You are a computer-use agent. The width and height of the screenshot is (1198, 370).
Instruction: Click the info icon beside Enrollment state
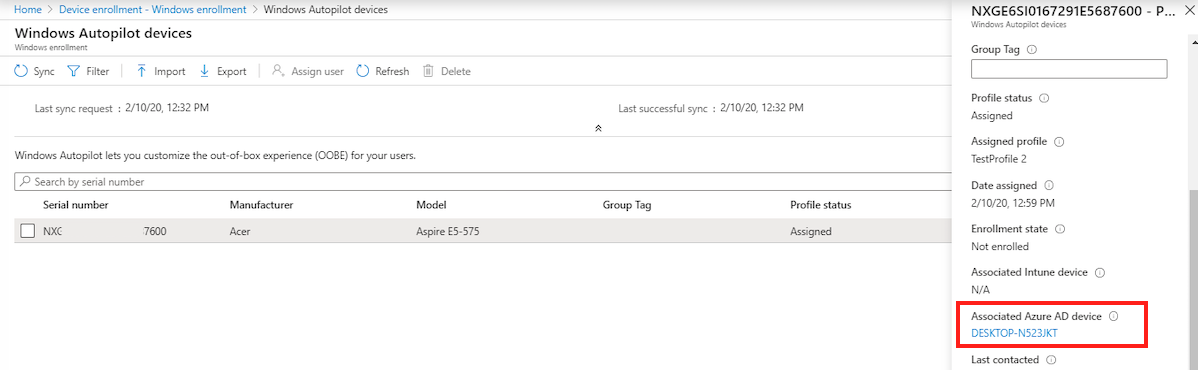[1060, 229]
